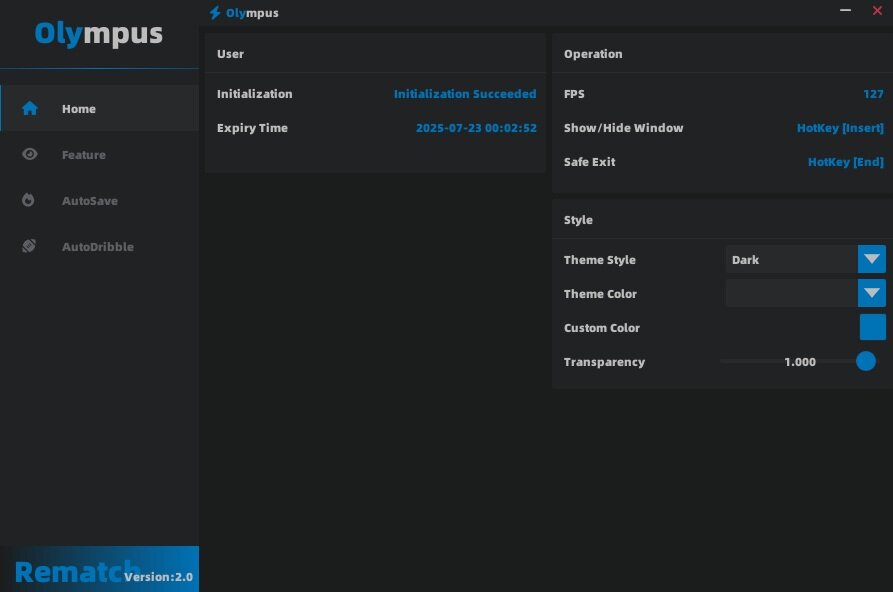Click the Style panel header
The width and height of the screenshot is (893, 592).
pyautogui.click(x=578, y=220)
